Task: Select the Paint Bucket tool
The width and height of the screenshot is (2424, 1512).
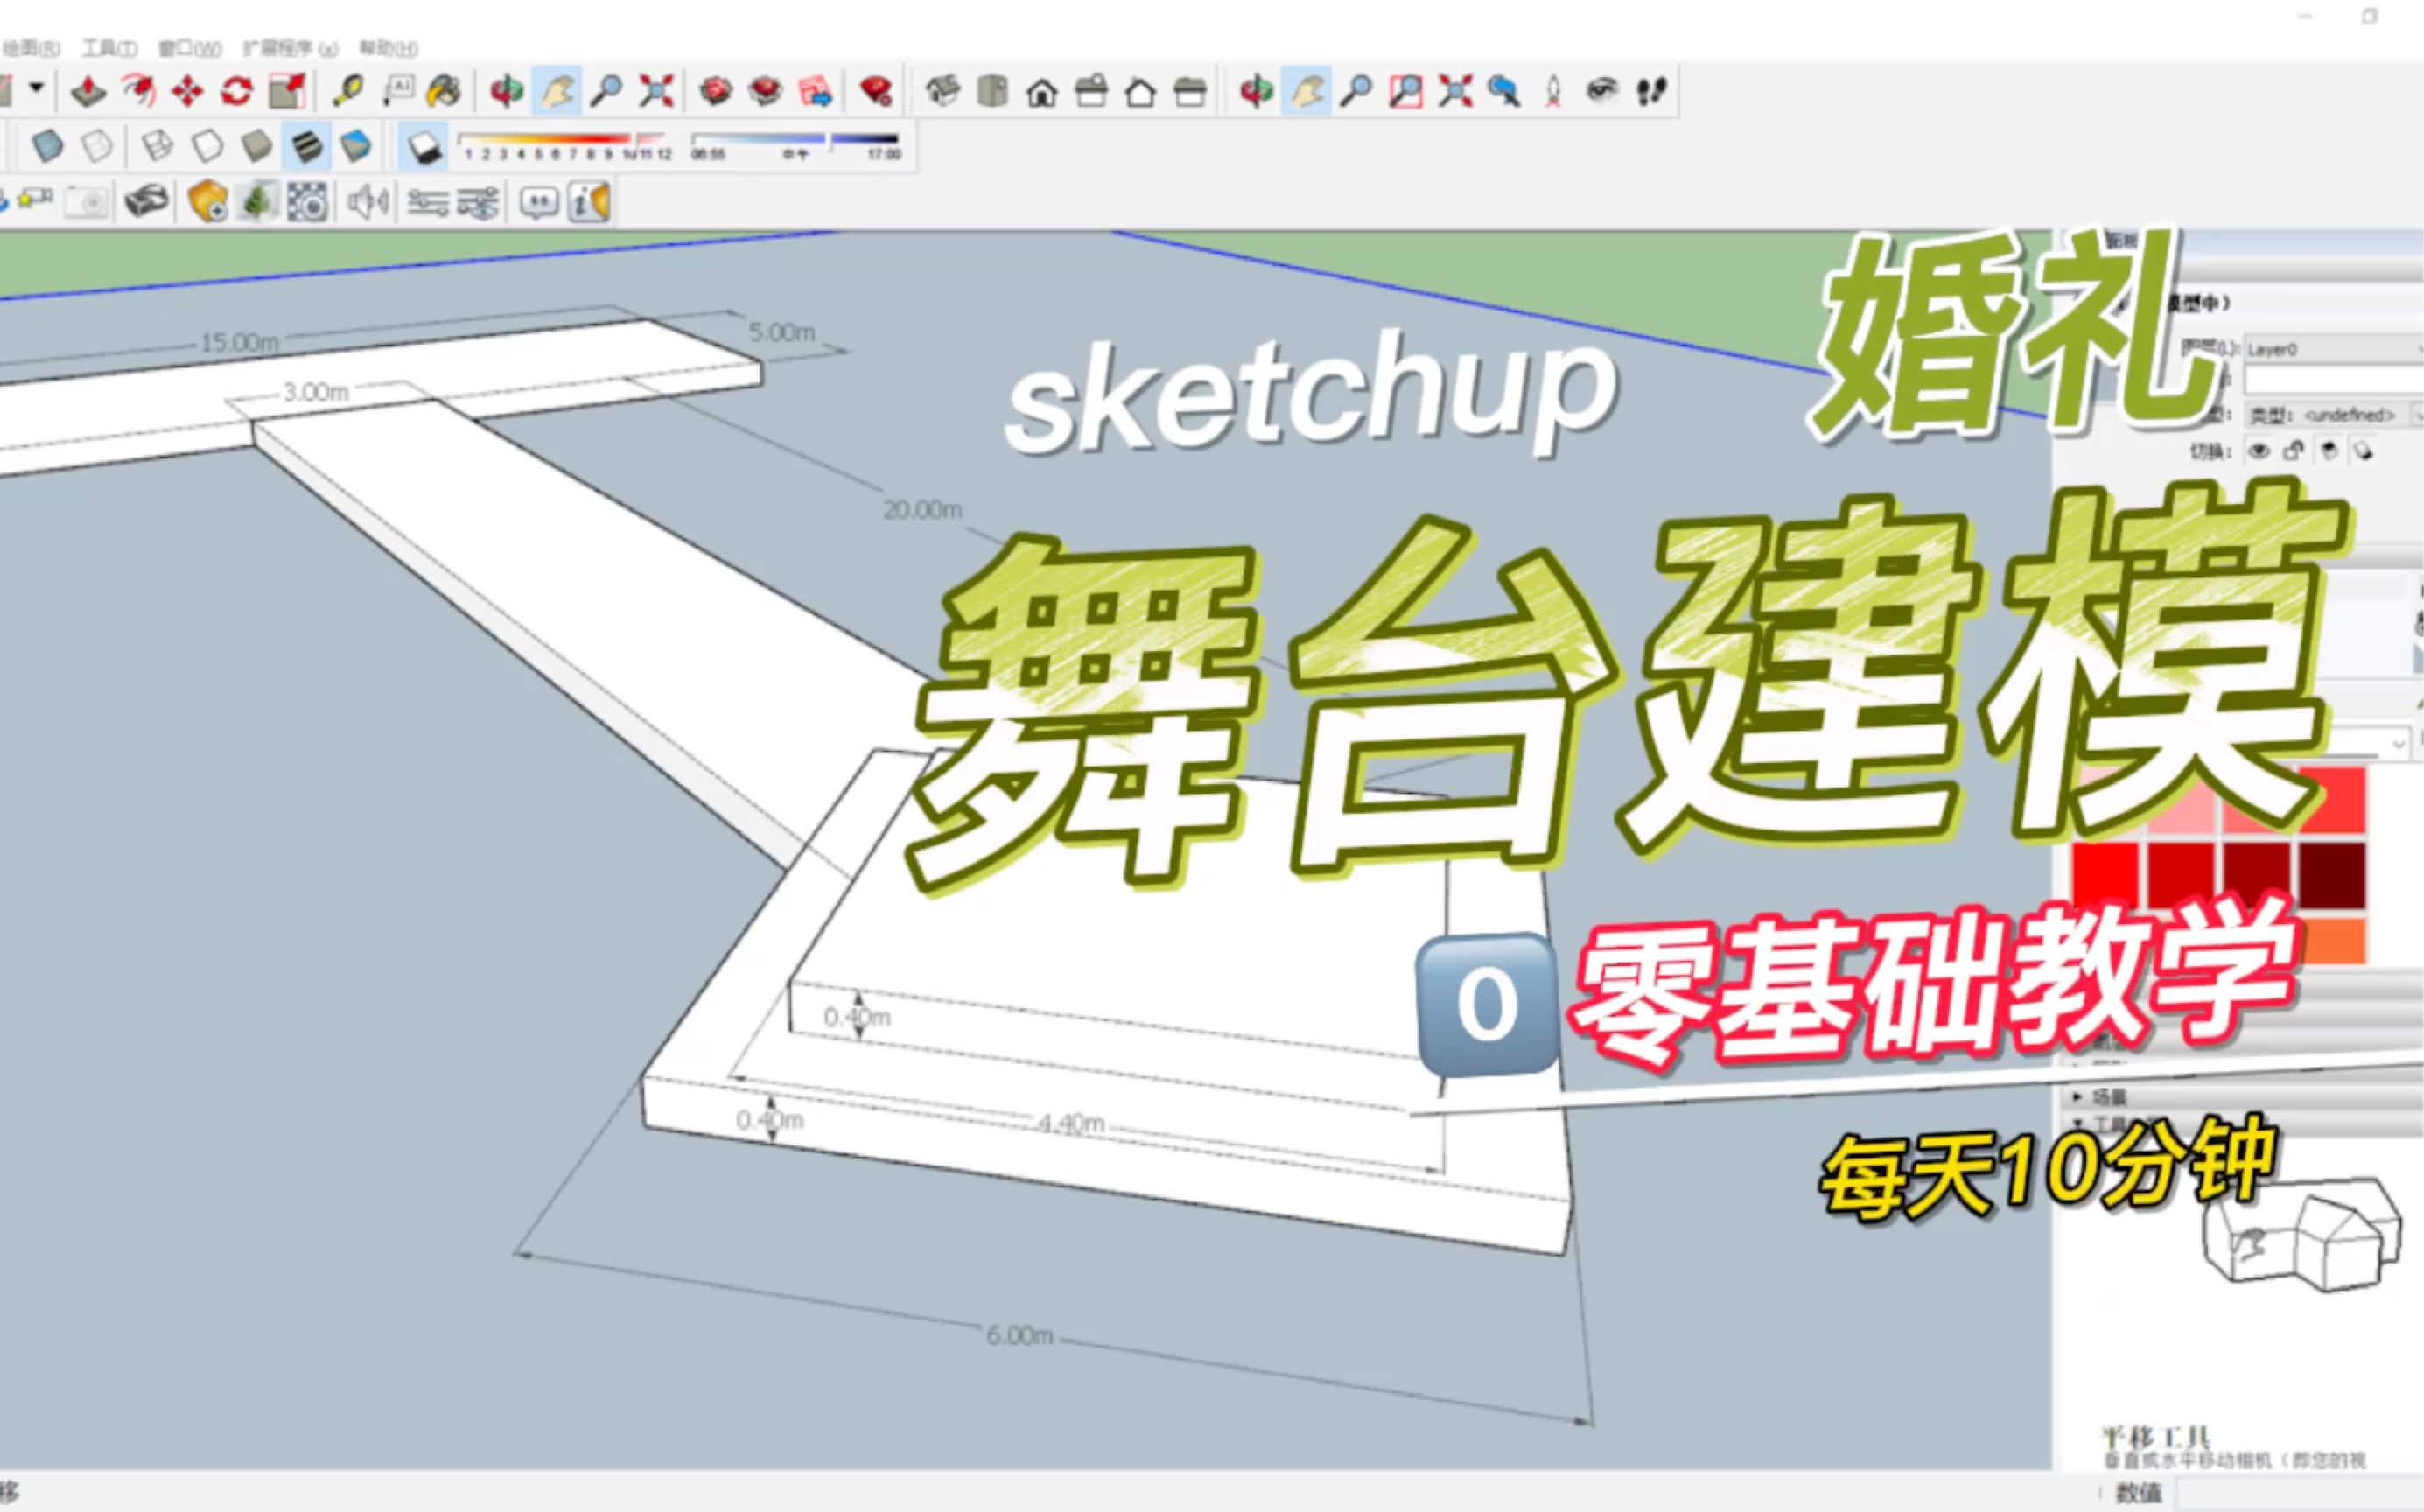Action: (x=444, y=92)
